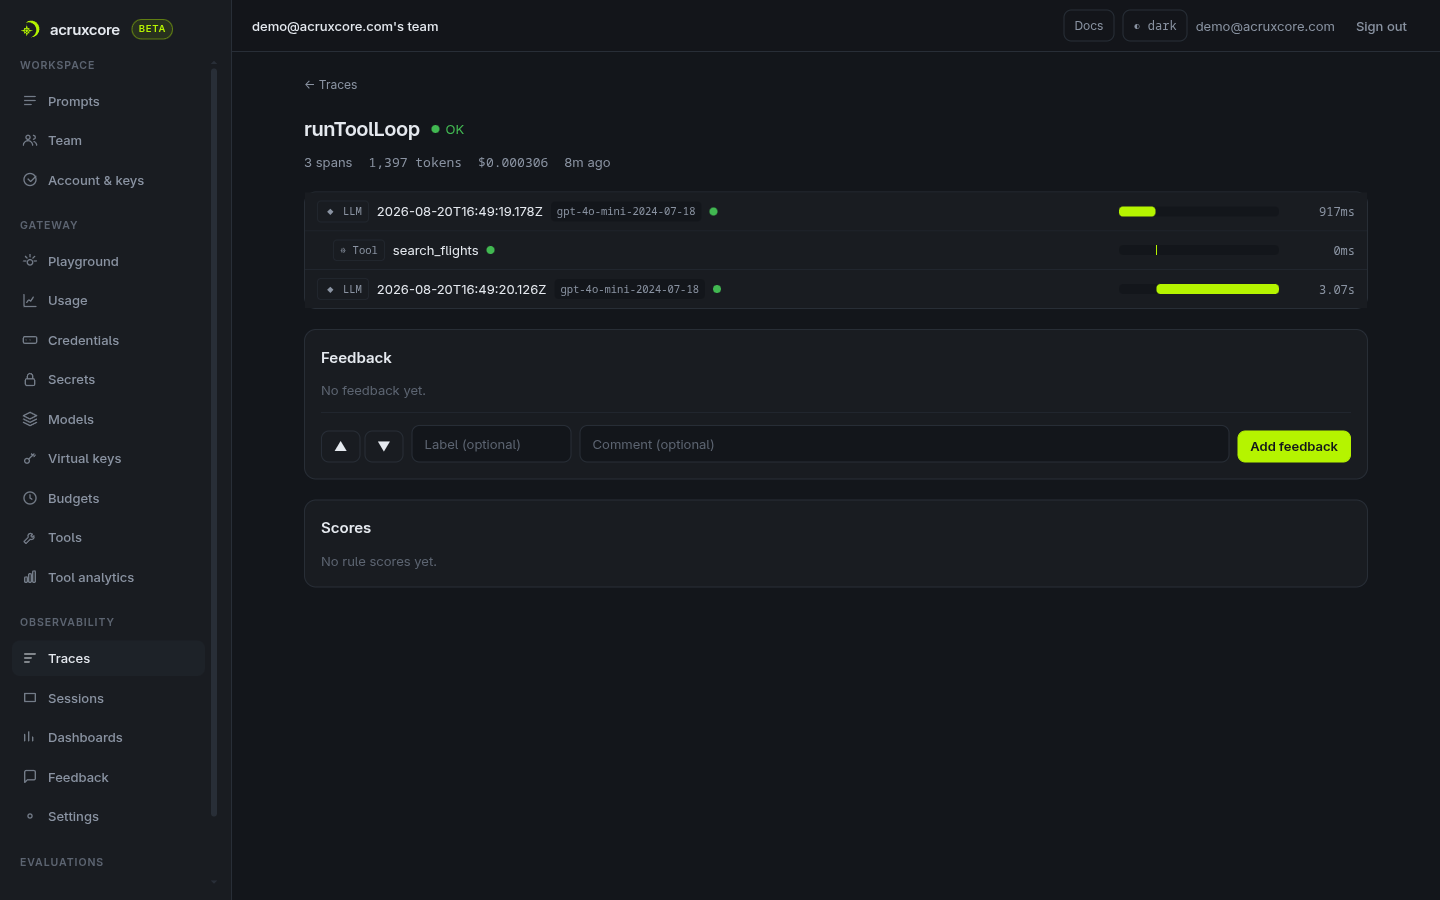Click the 1,397 tokens value
Image resolution: width=1440 pixels, height=900 pixels.
[x=415, y=163]
